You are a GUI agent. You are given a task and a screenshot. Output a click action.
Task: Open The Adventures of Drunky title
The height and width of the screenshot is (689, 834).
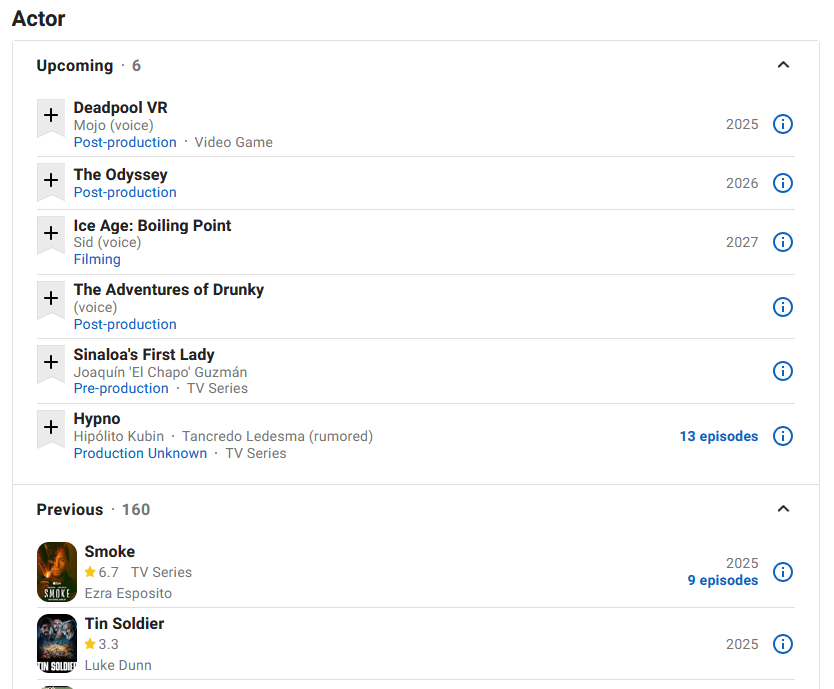point(169,289)
